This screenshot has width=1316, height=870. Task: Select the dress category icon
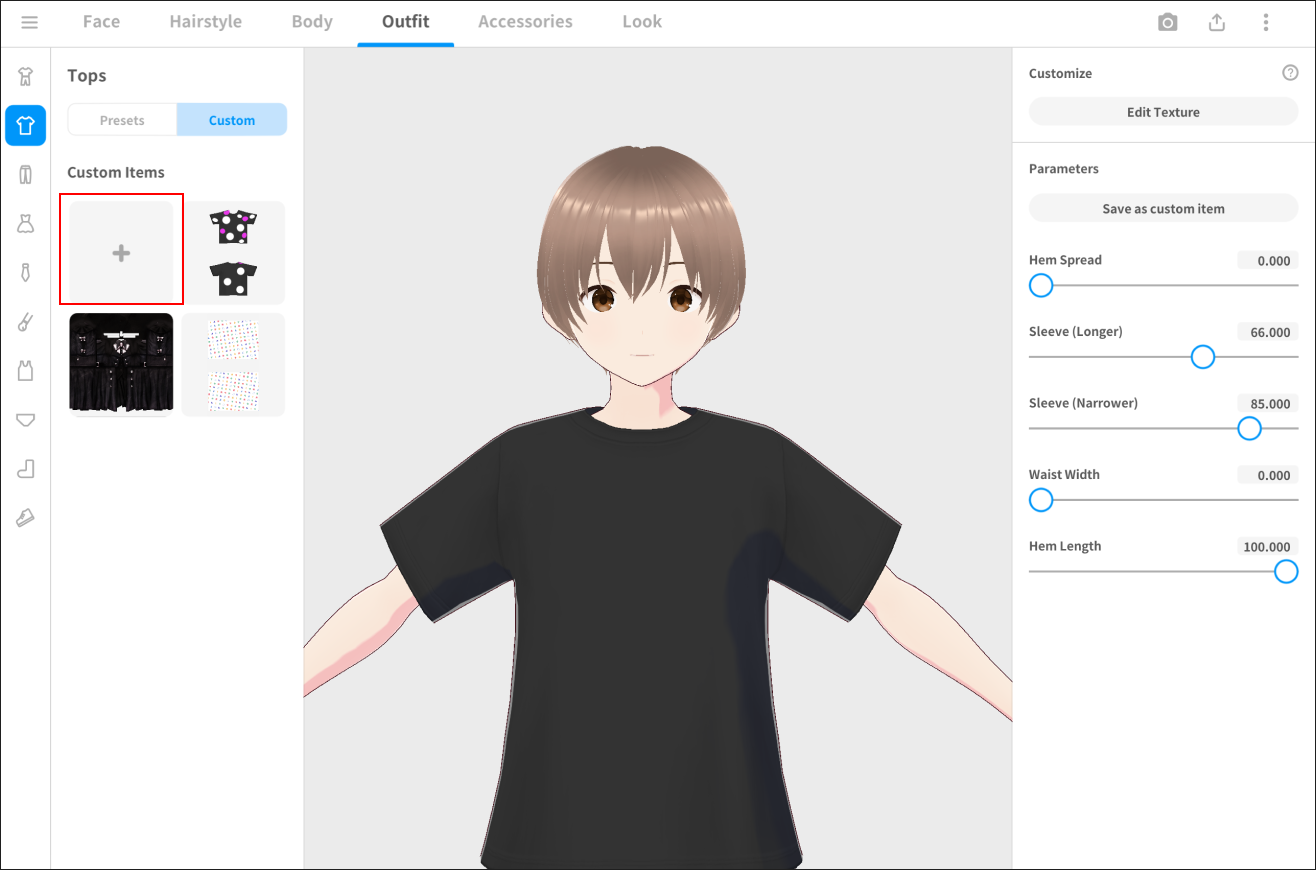pyautogui.click(x=26, y=224)
